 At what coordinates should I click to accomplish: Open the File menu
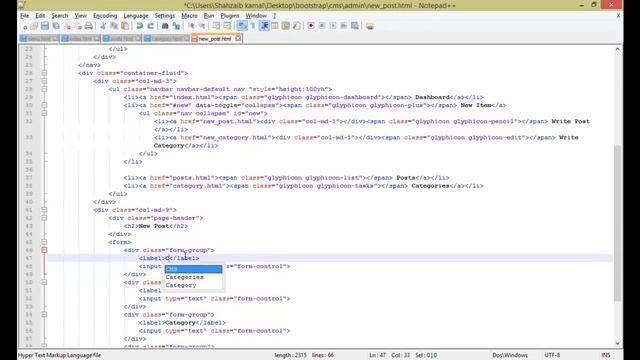pos(24,16)
